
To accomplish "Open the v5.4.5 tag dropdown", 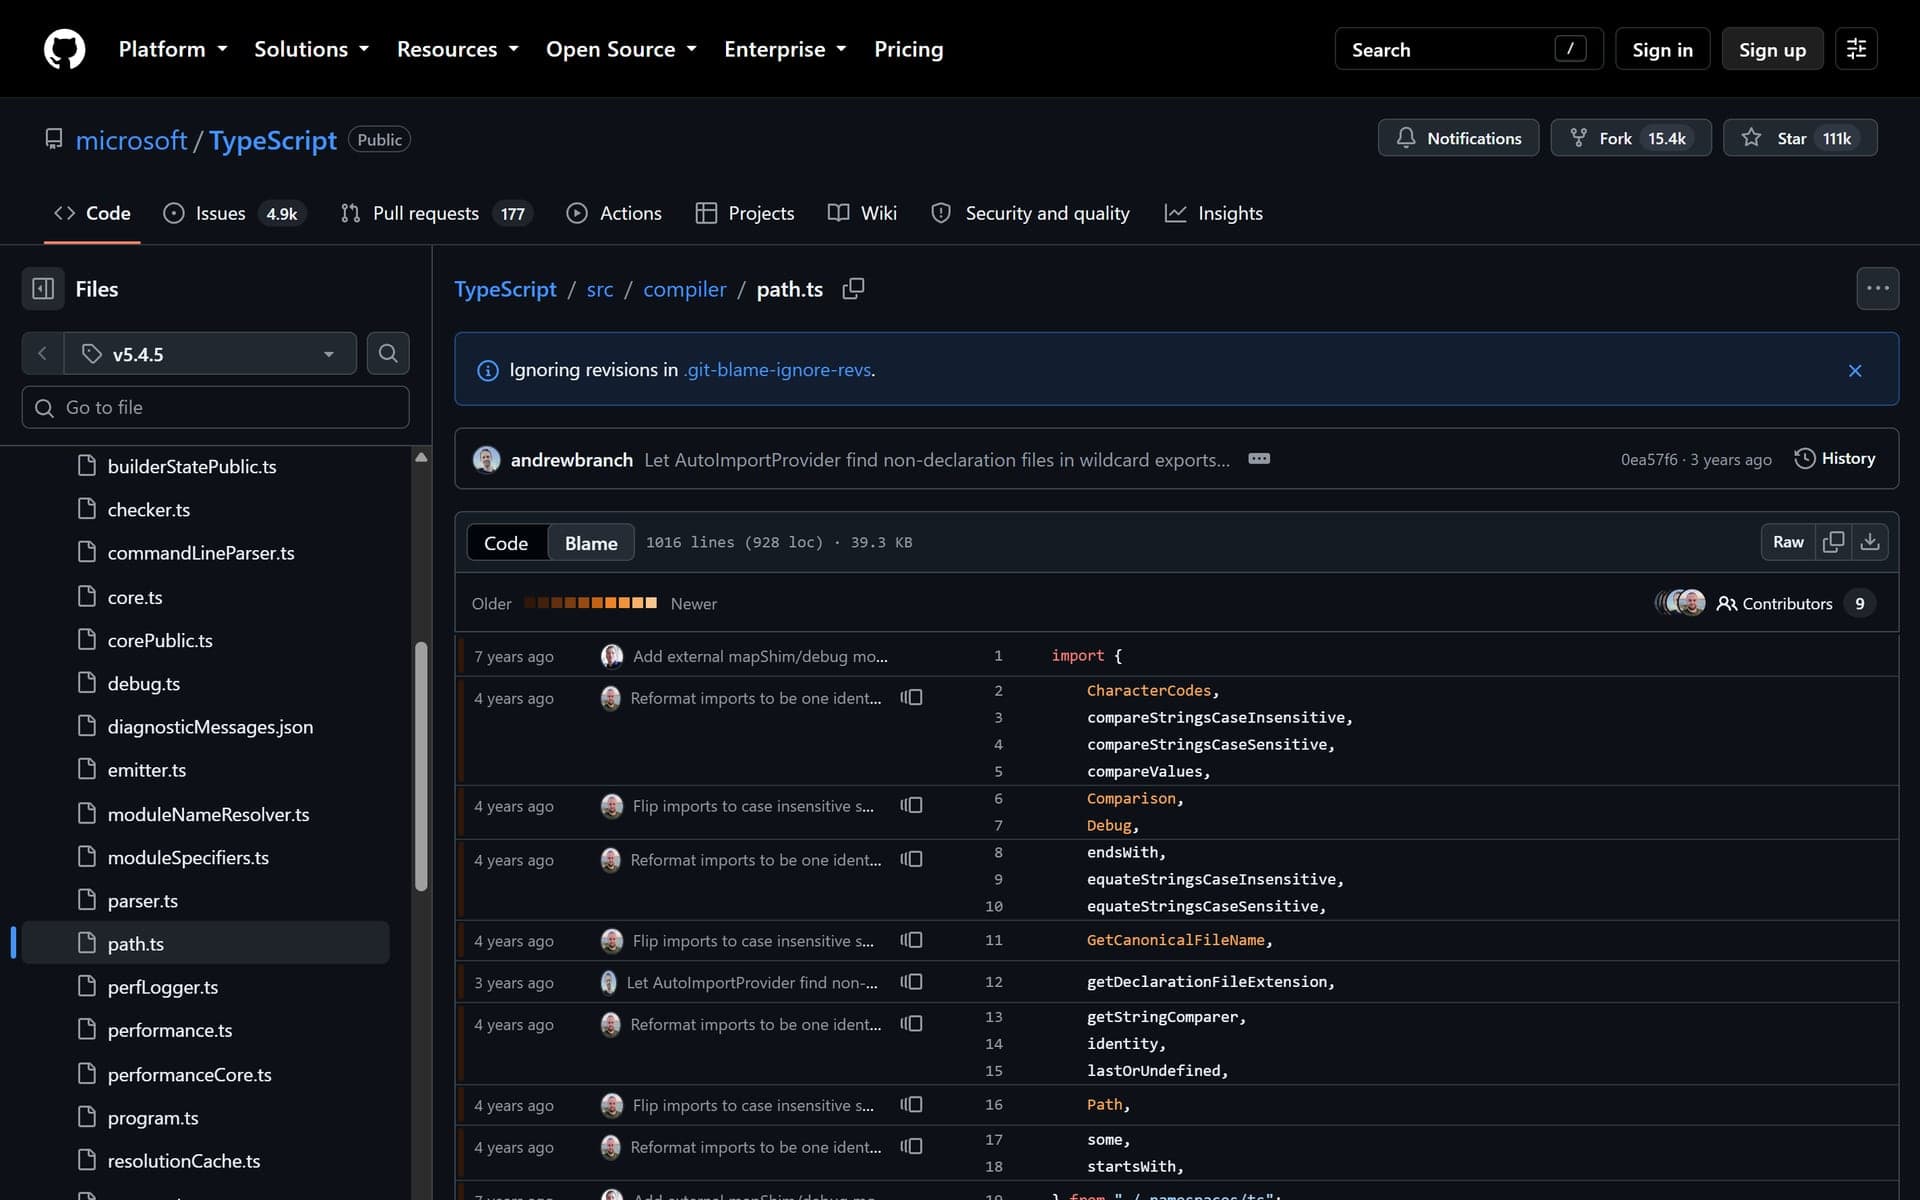I will [210, 354].
